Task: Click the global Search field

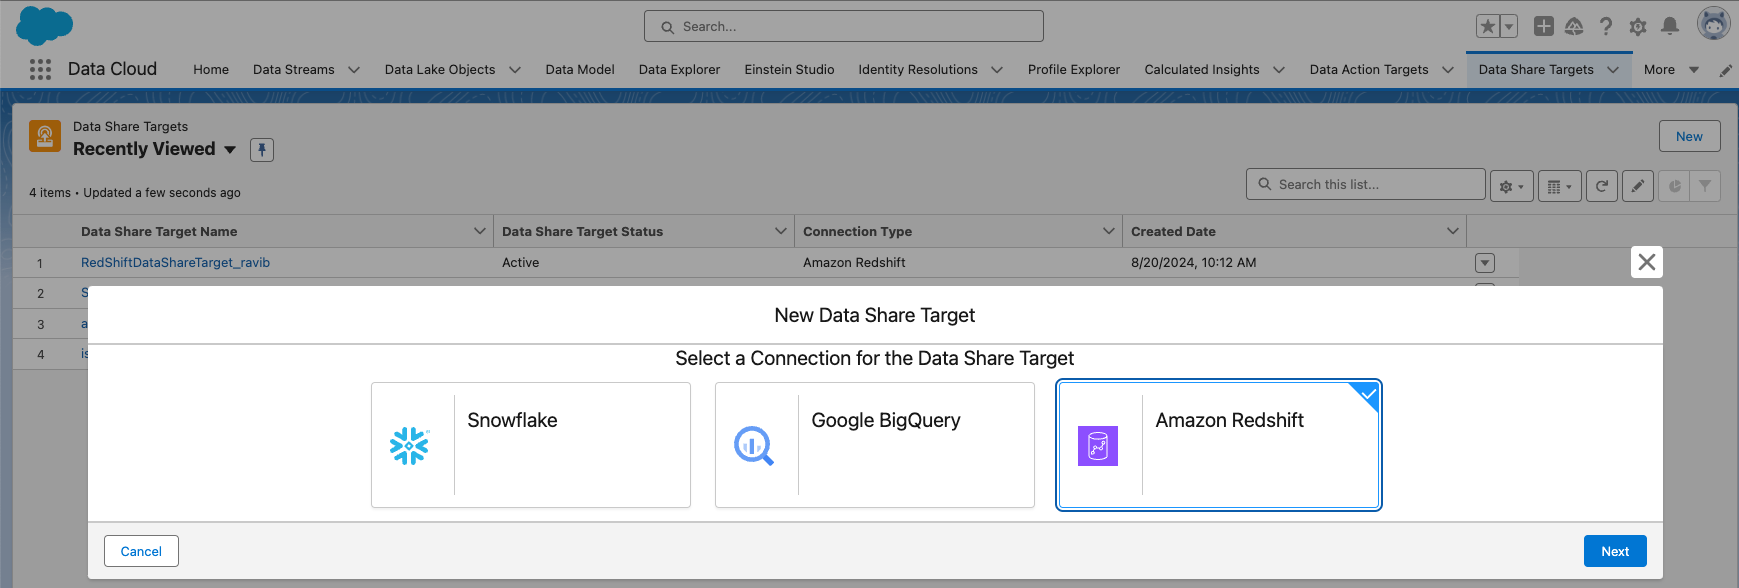Action: click(844, 27)
